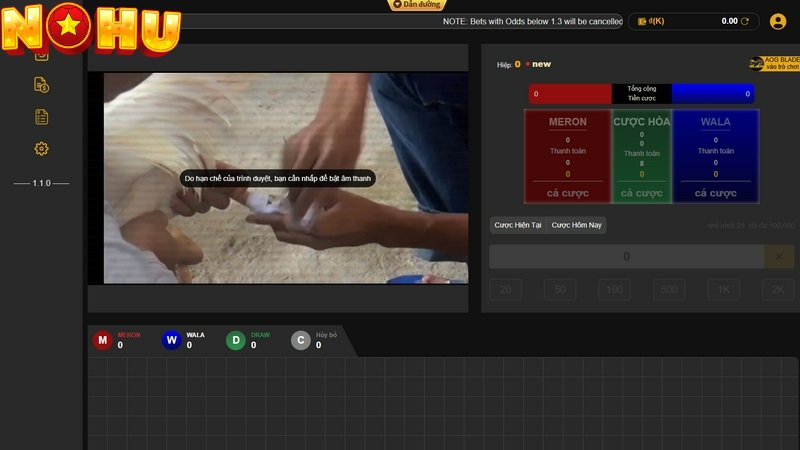The height and width of the screenshot is (450, 800).
Task: Click the red Meron total bet bar
Action: point(570,94)
